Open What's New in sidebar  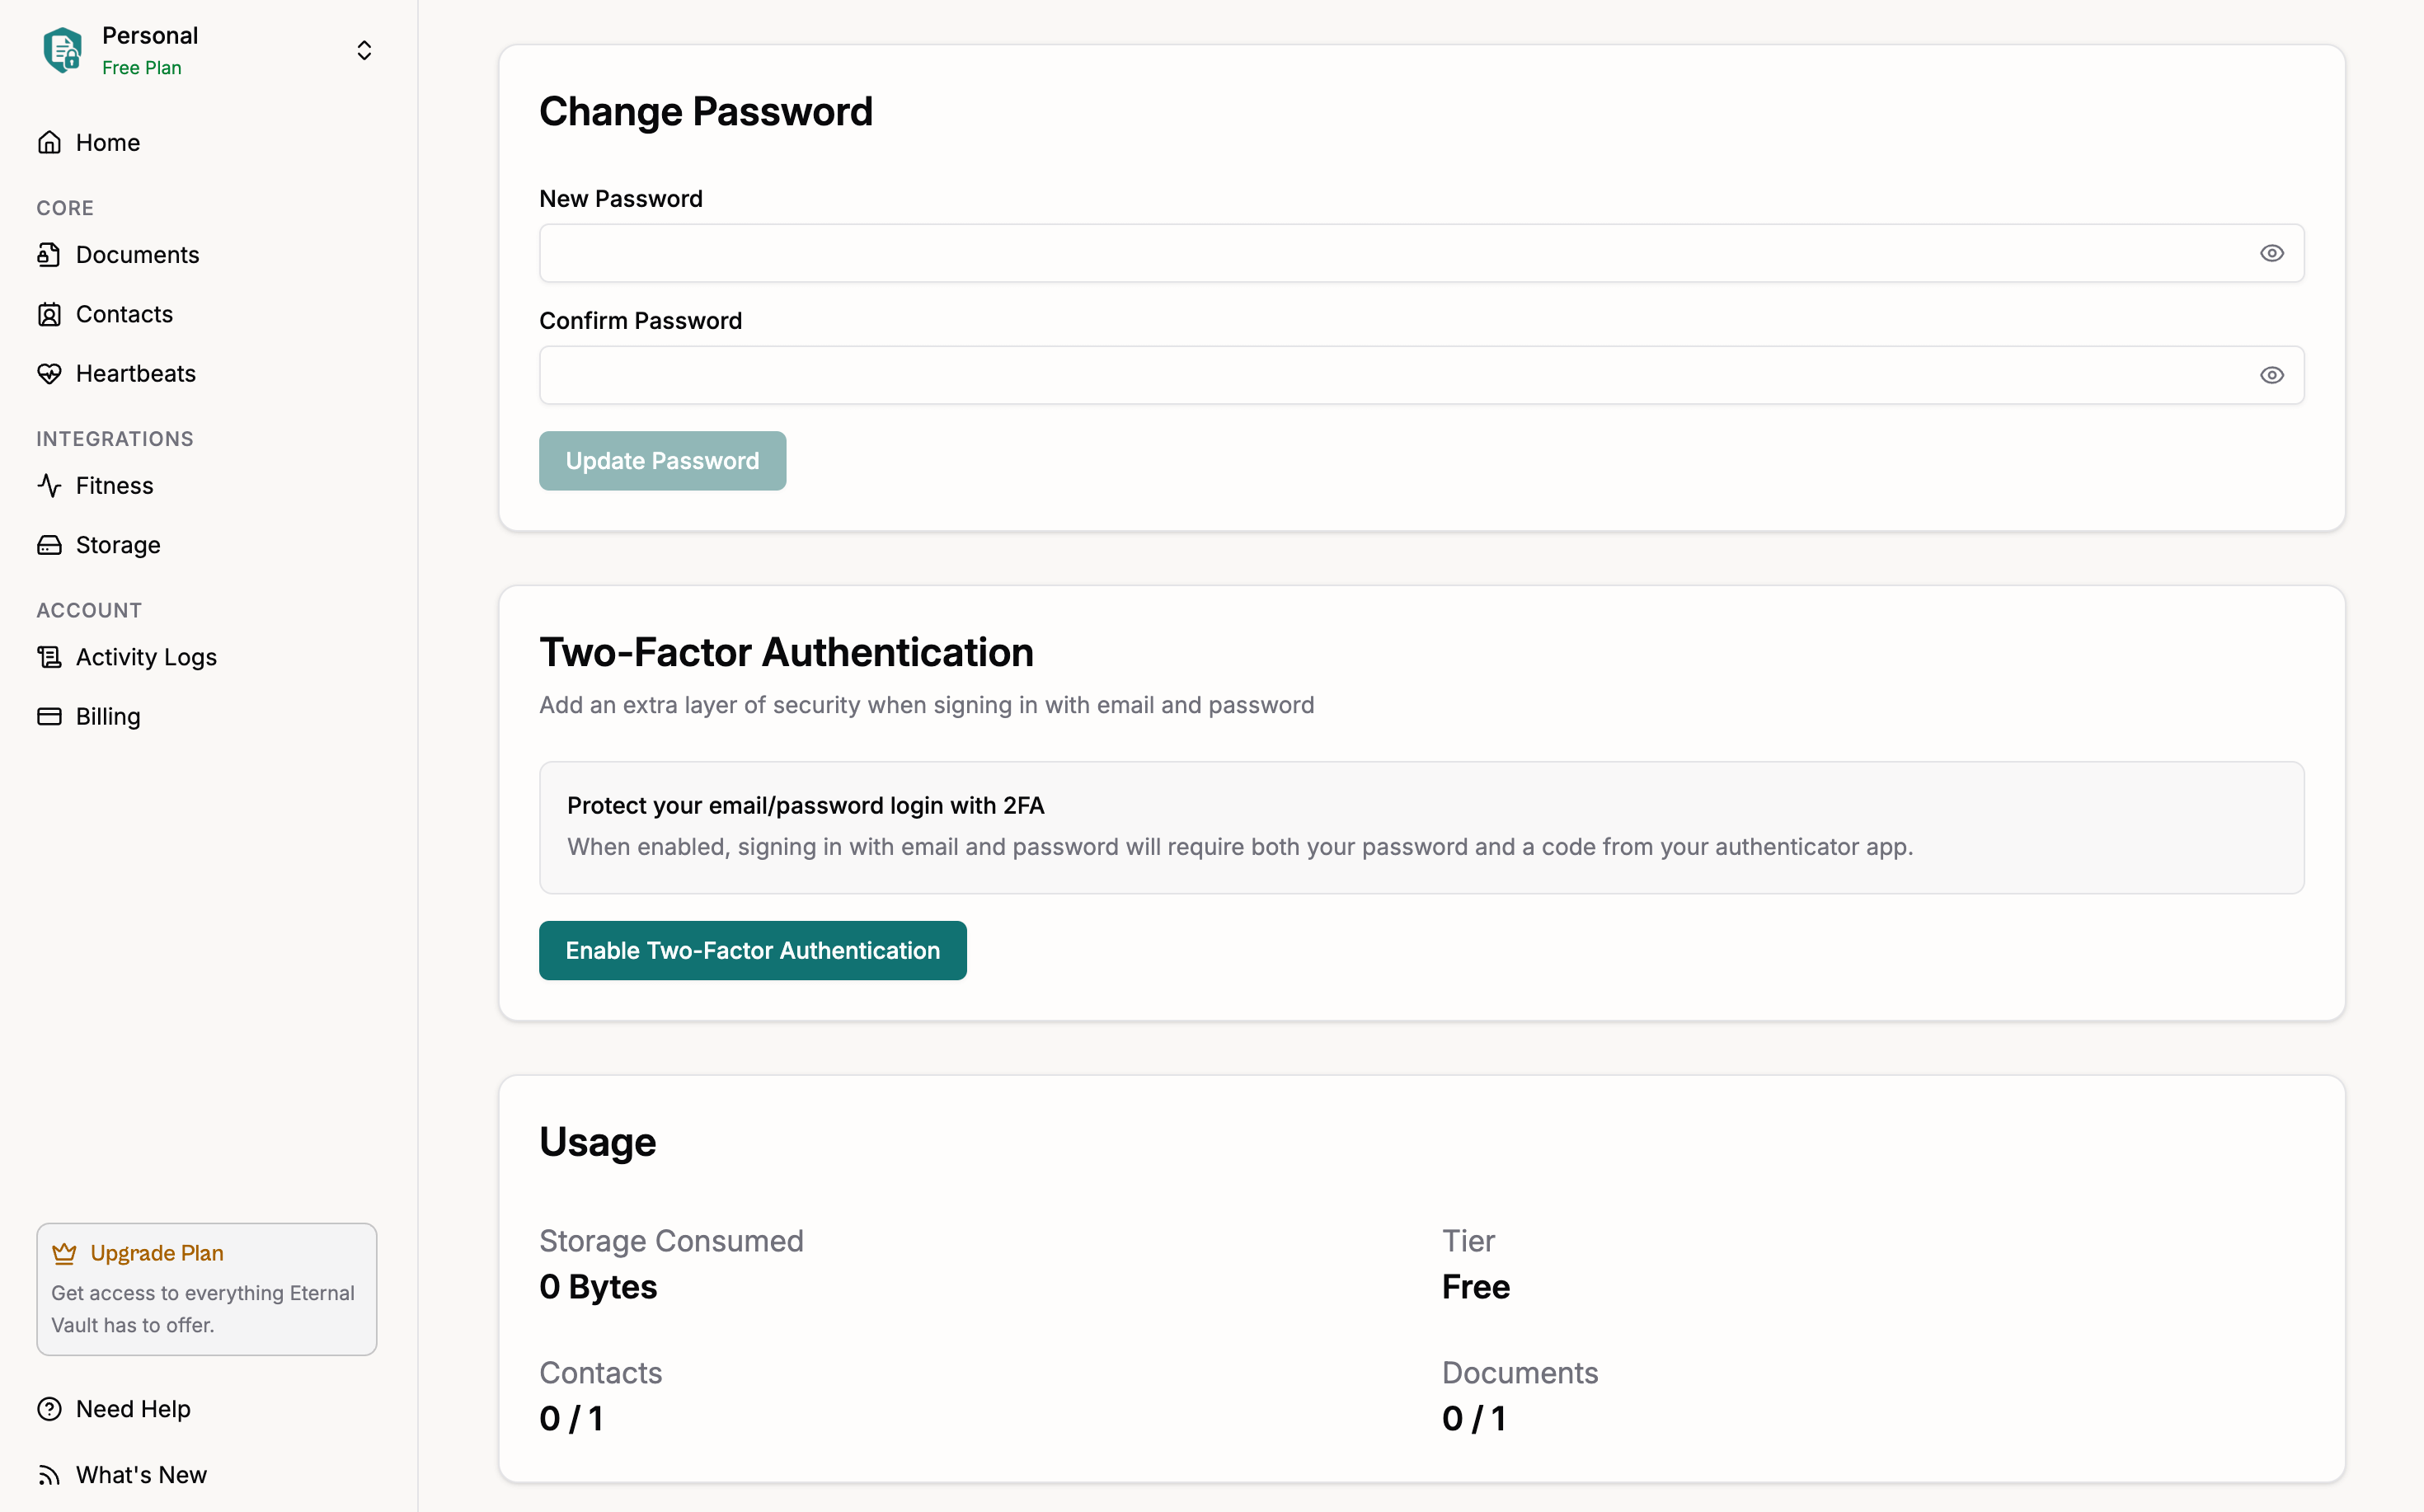pos(141,1474)
